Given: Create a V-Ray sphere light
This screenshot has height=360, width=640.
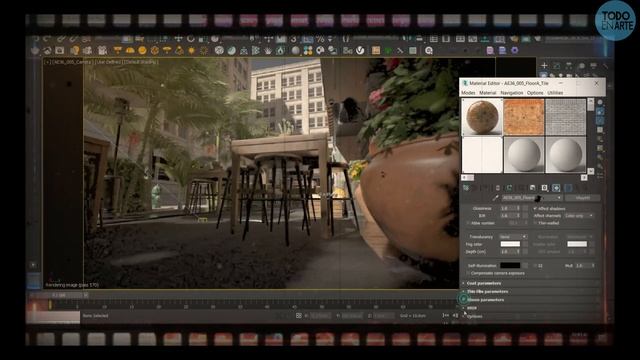Looking at the screenshot, I should (x=142, y=51).
